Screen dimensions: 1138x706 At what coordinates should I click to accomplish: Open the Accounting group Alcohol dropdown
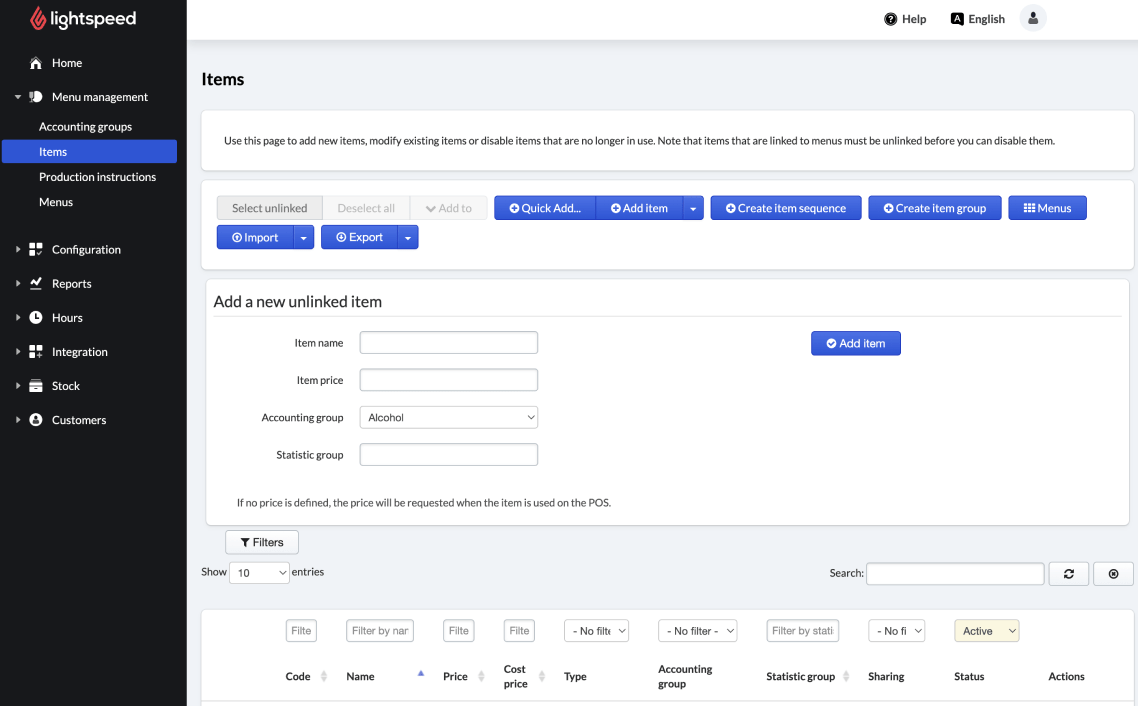[x=449, y=418]
